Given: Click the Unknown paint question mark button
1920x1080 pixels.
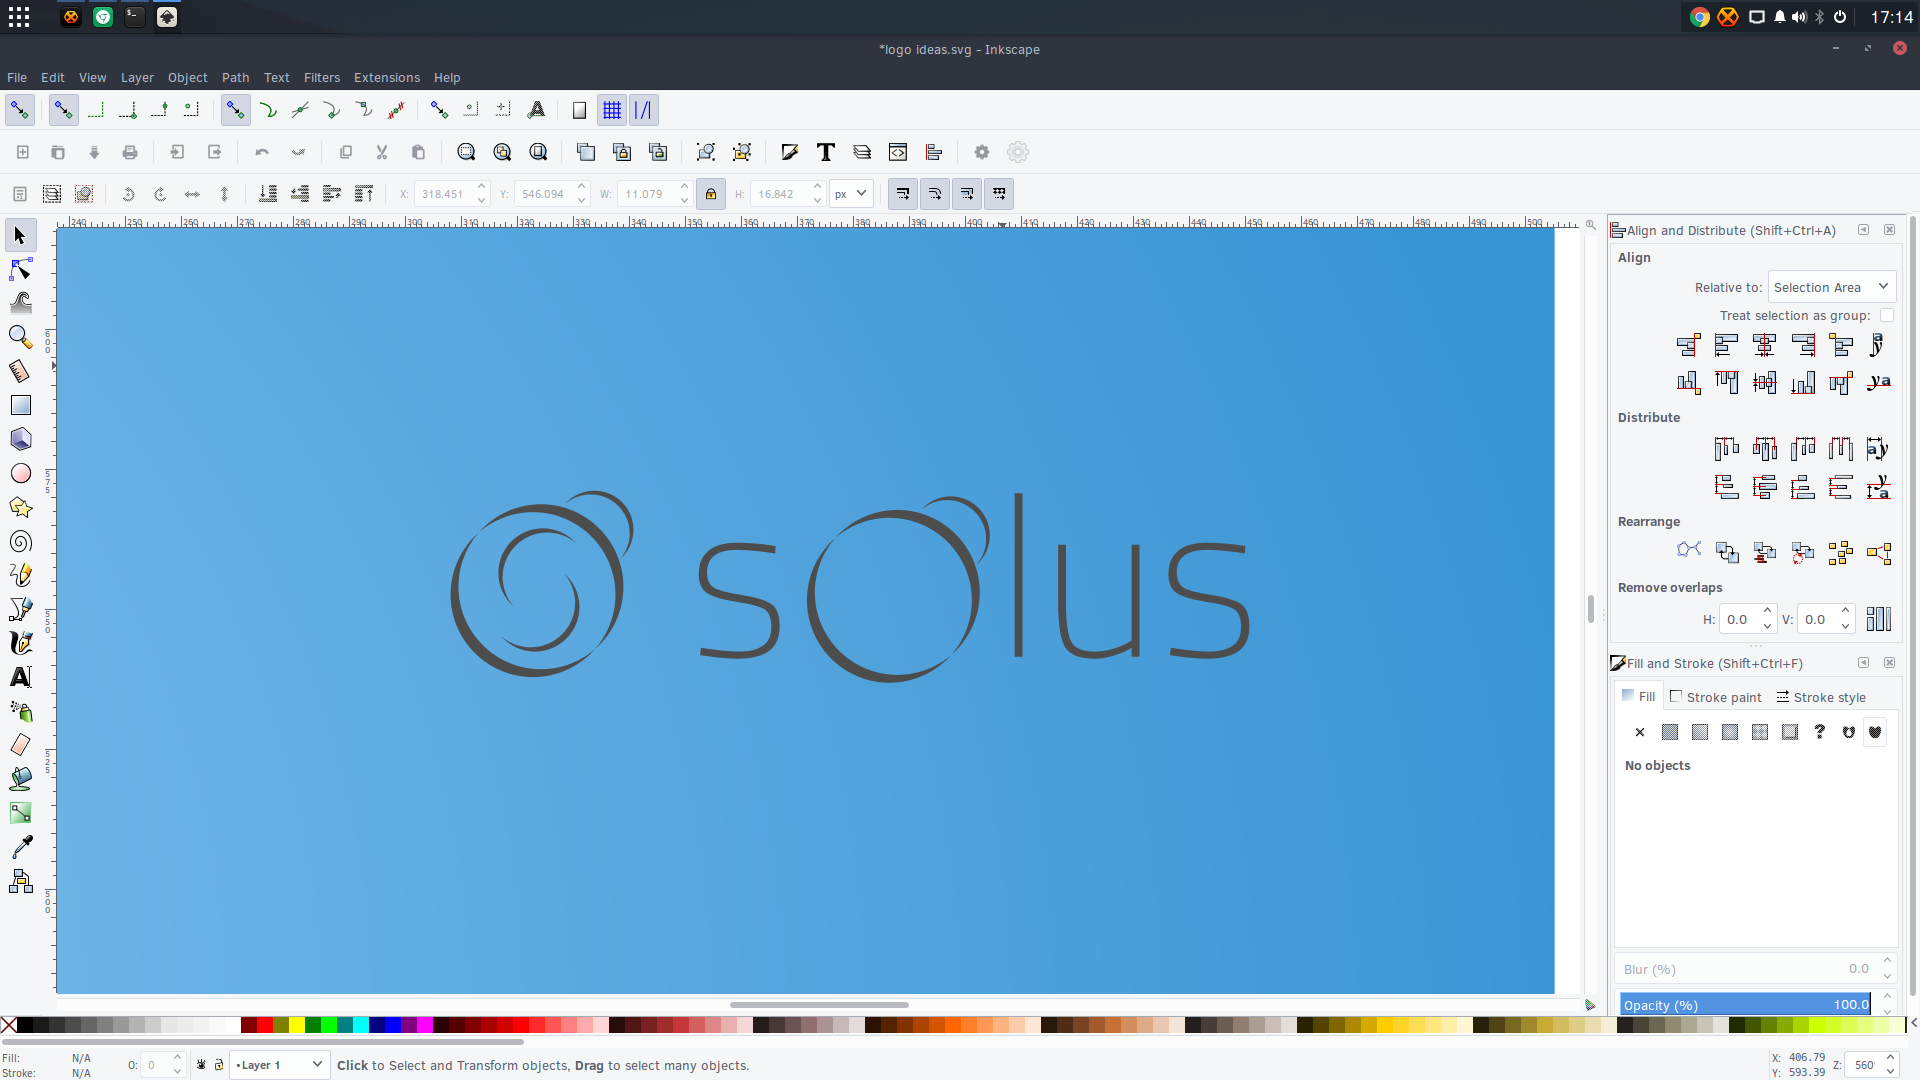Looking at the screenshot, I should tap(1820, 732).
